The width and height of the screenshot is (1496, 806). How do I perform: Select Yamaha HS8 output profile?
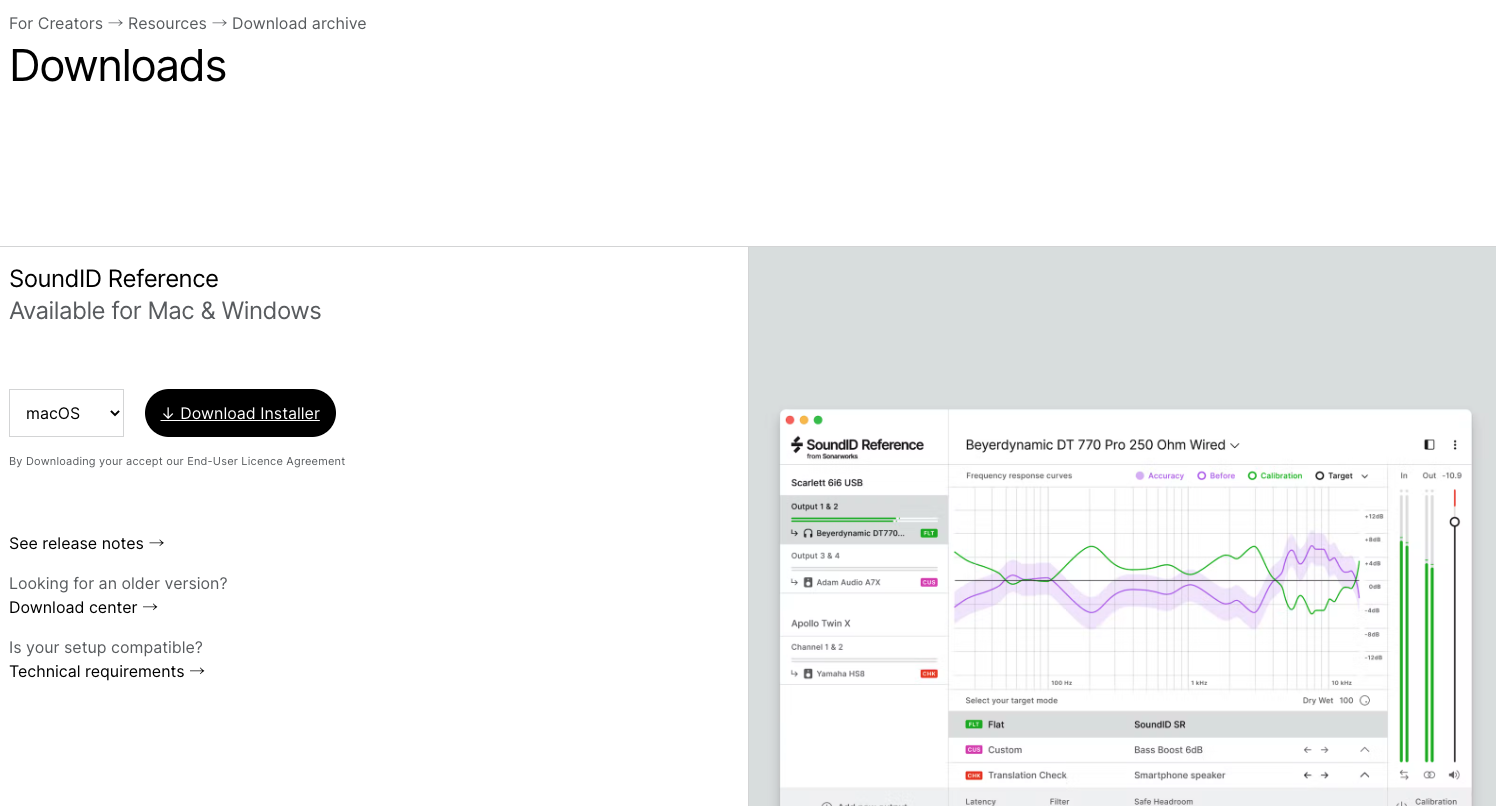[840, 674]
